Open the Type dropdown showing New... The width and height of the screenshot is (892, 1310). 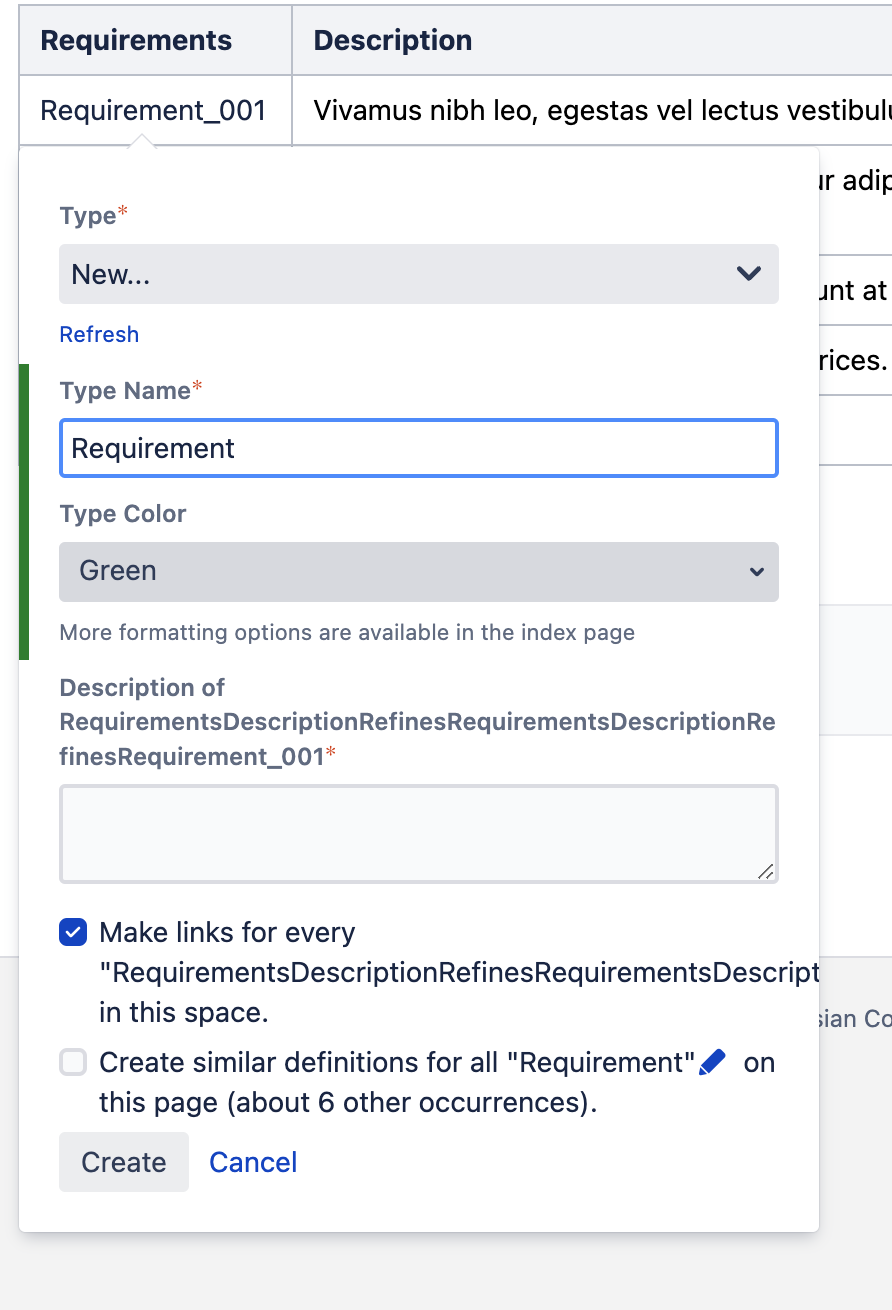tap(418, 273)
